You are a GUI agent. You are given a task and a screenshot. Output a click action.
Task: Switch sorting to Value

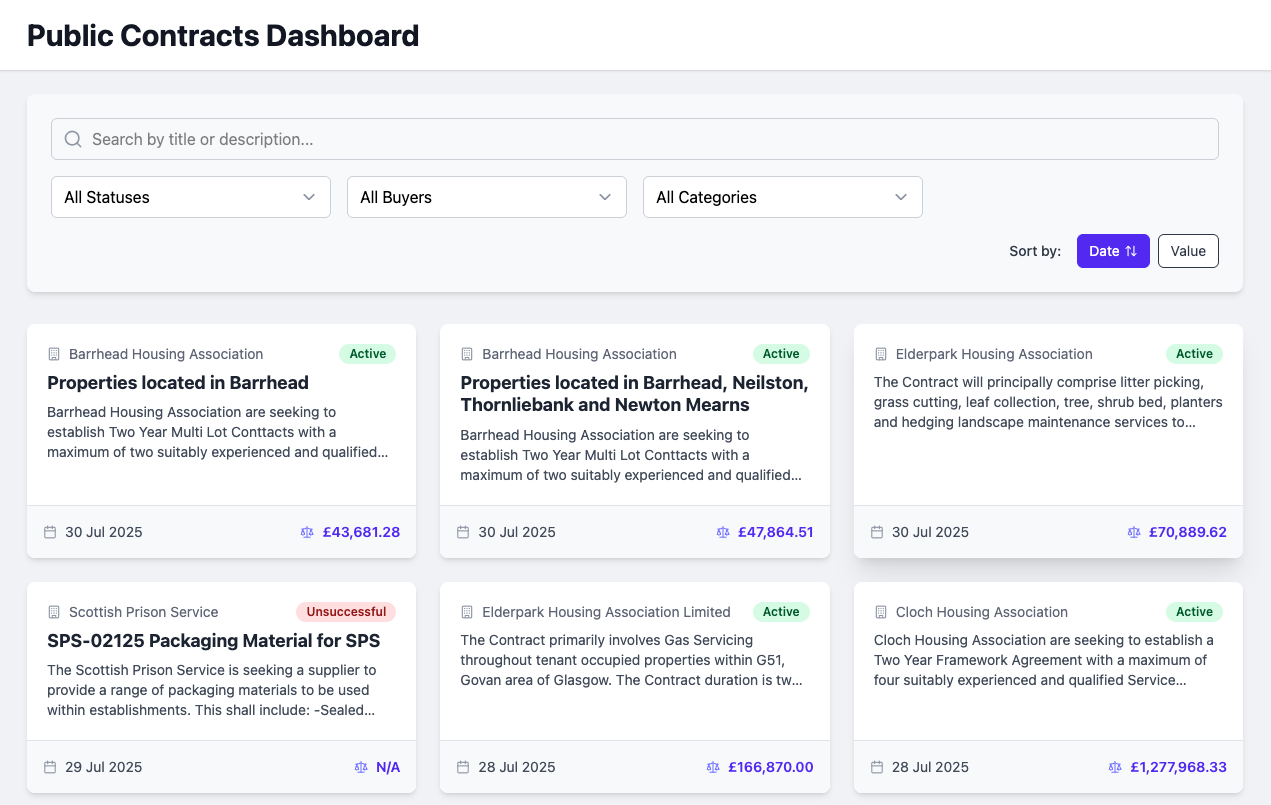tap(1188, 251)
